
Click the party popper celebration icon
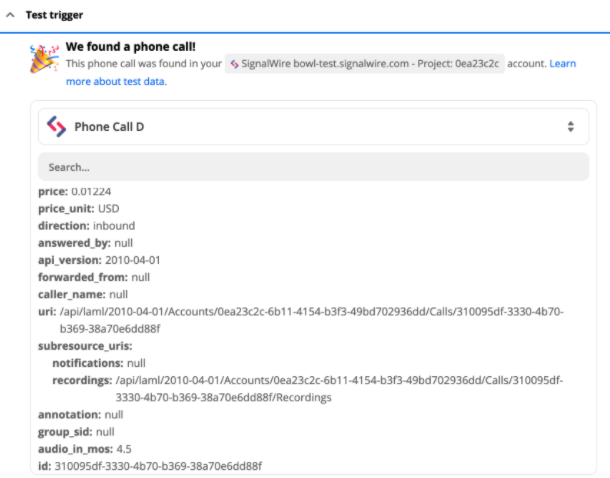tap(45, 58)
